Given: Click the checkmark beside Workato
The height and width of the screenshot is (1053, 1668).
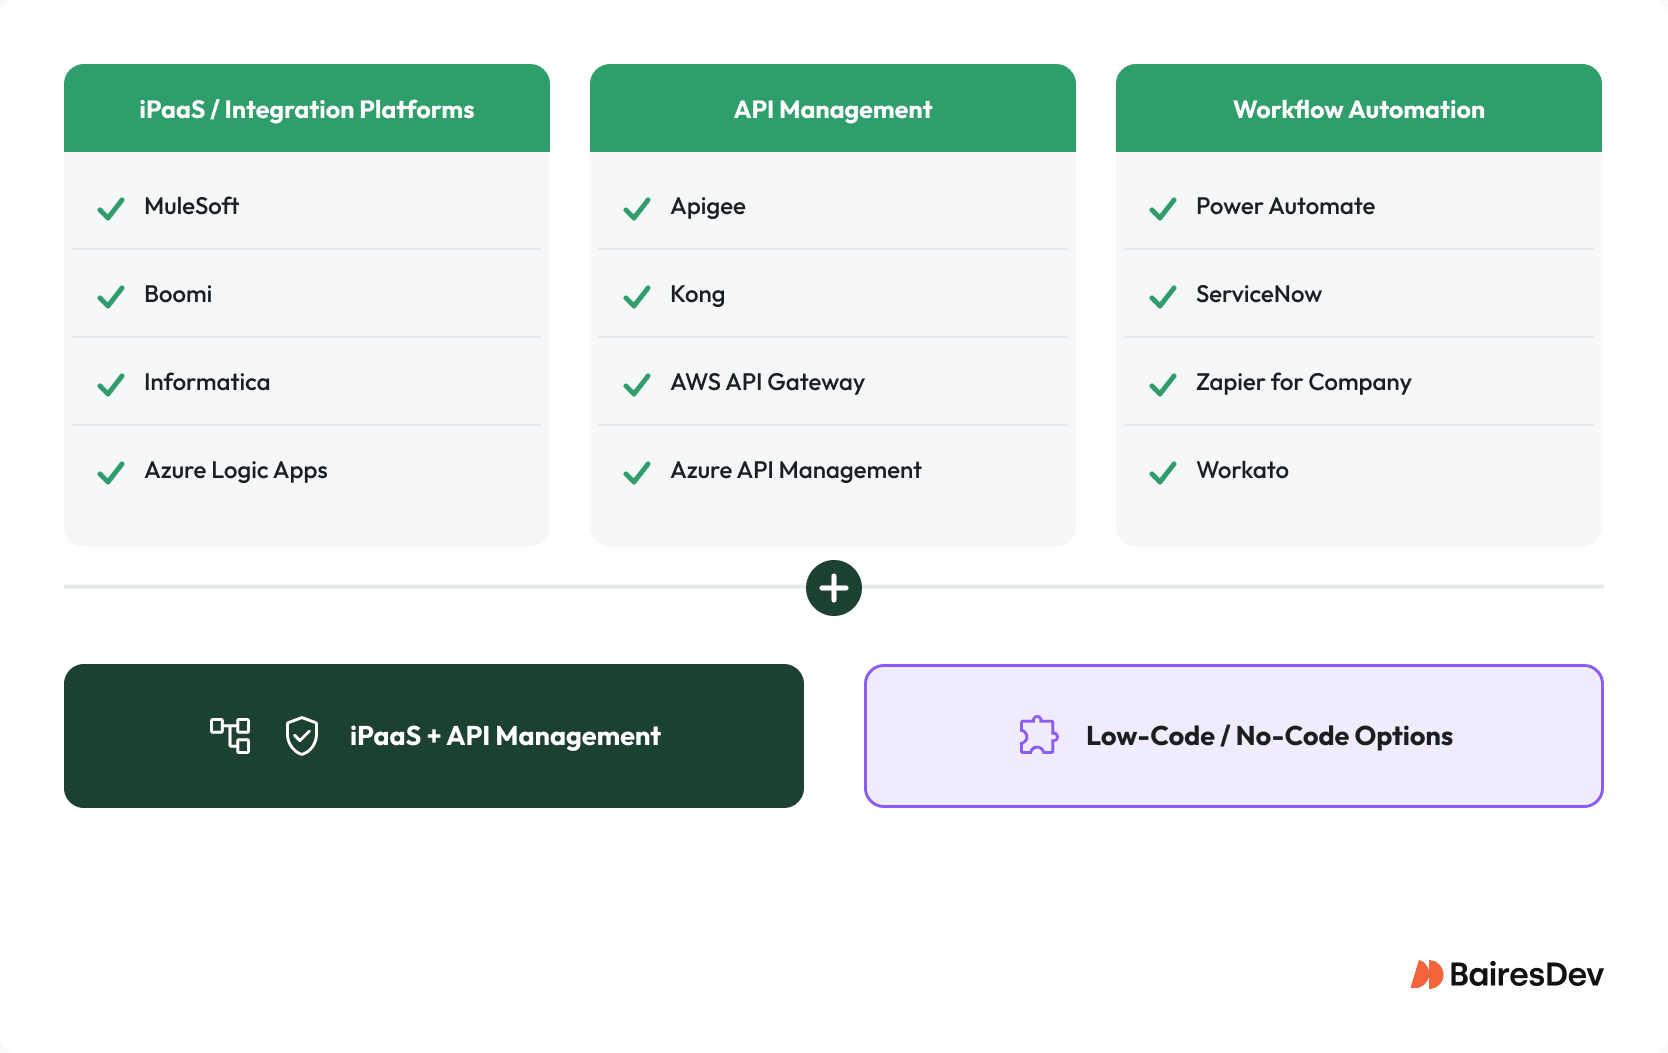Looking at the screenshot, I should [1163, 472].
